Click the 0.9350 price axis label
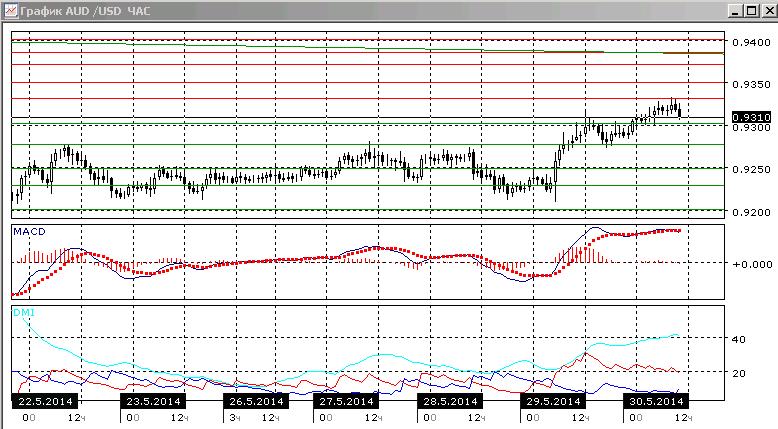778x429 pixels. pos(751,85)
